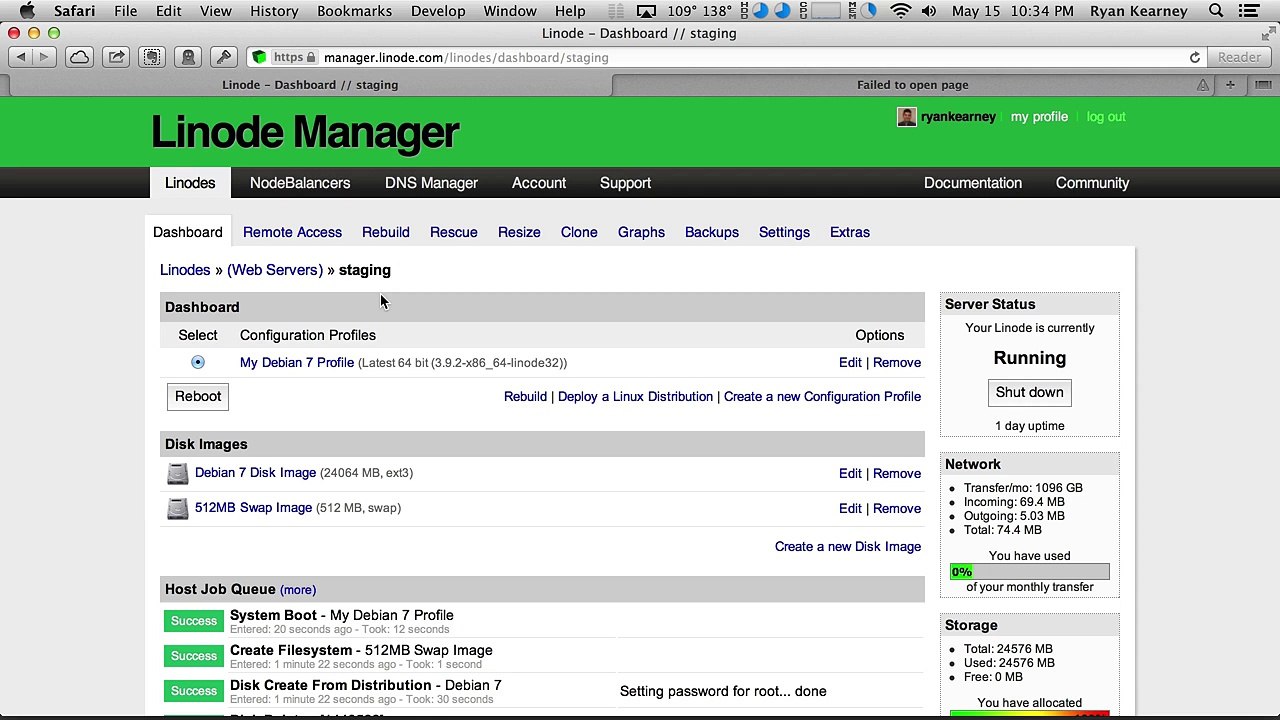The height and width of the screenshot is (720, 1280).
Task: Reload the page with the refresh icon
Action: (x=1194, y=57)
